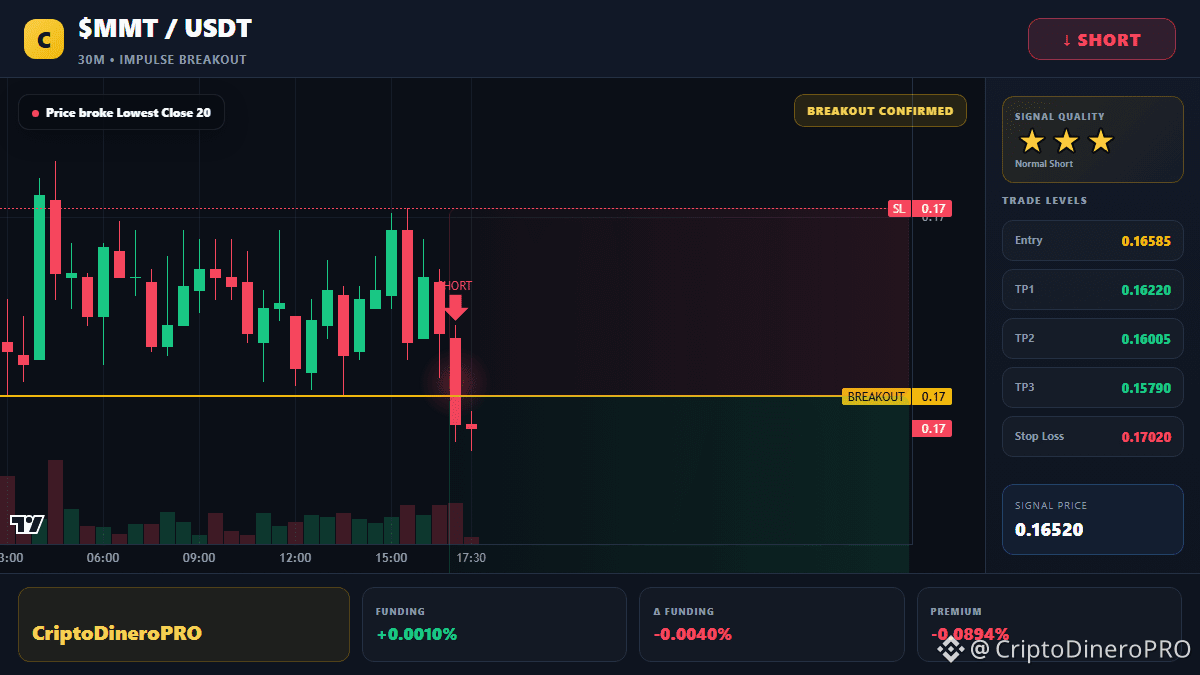Click the Normal Short quality label

(x=1044, y=164)
